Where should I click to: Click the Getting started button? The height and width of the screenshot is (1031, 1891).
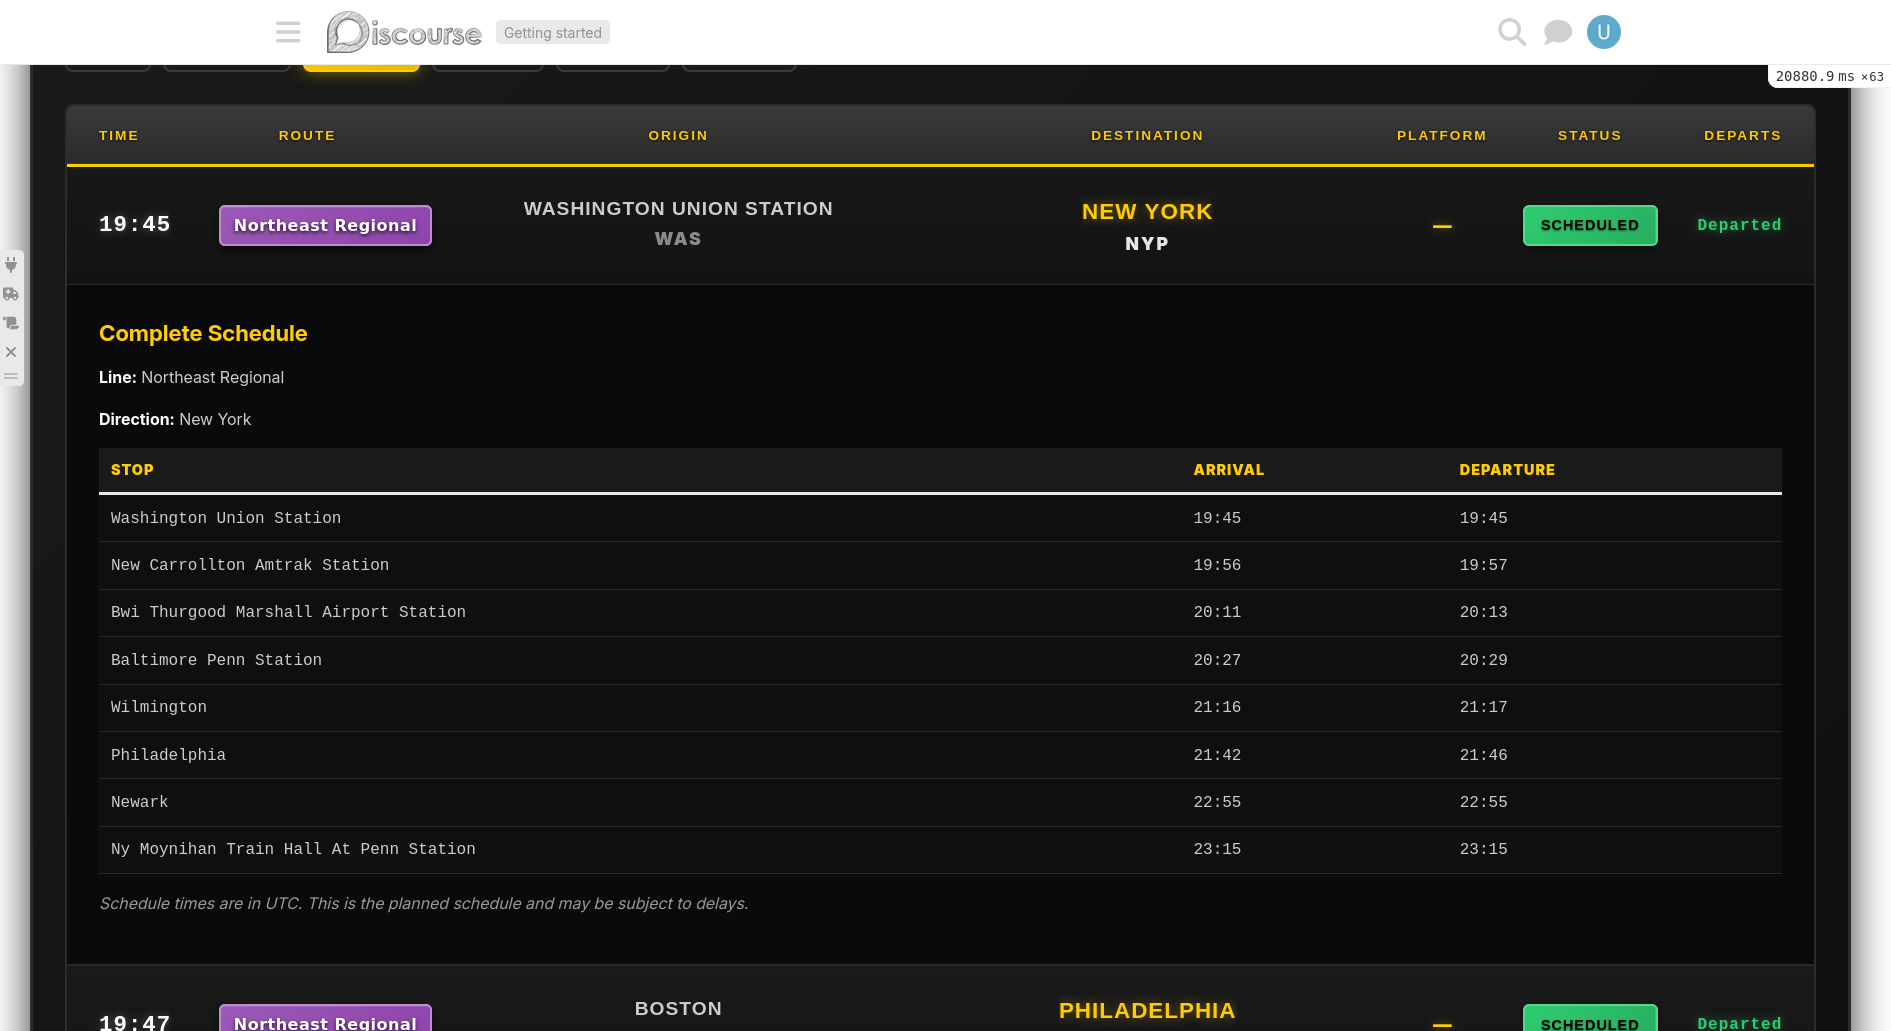coord(552,32)
